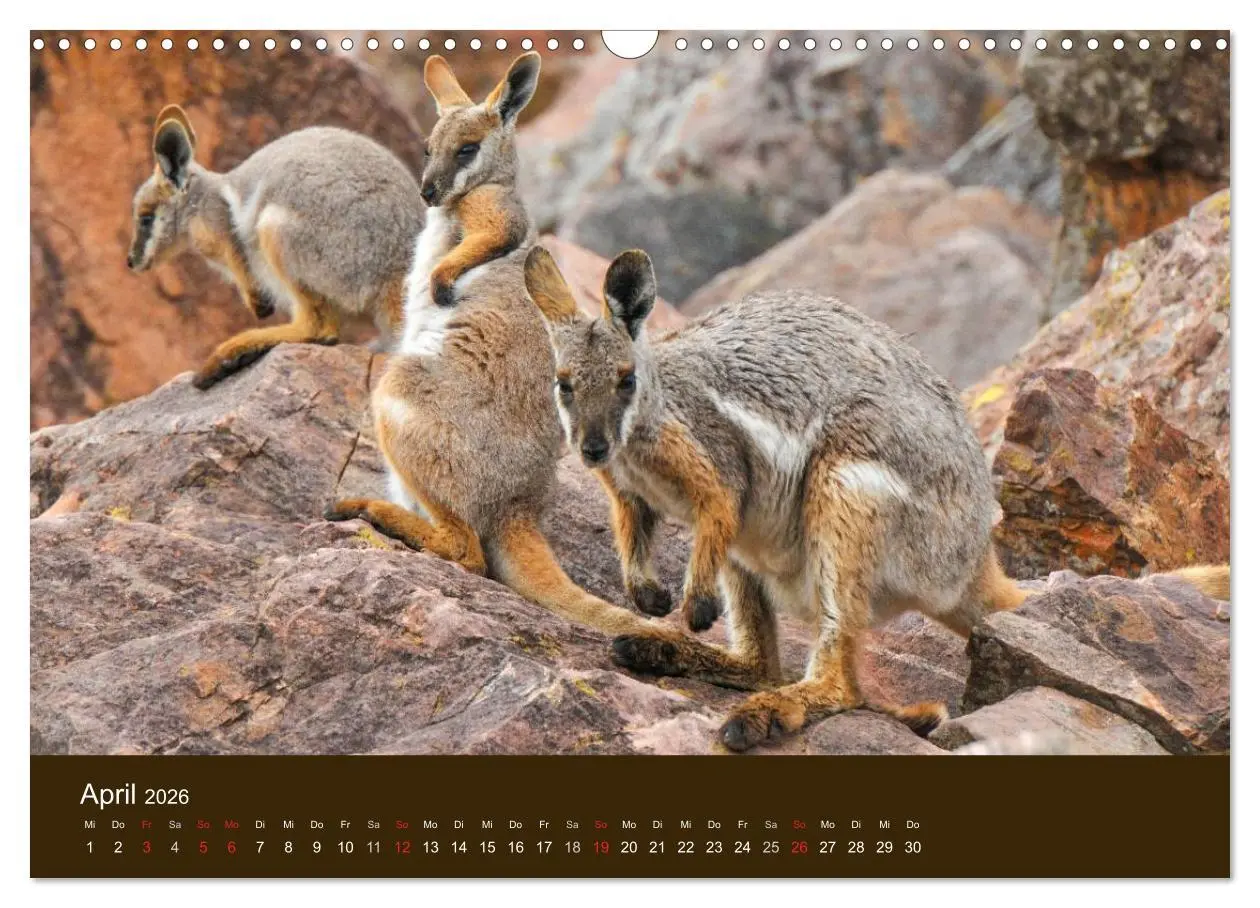Click the red Monday date 6
1260x908 pixels.
(229, 849)
